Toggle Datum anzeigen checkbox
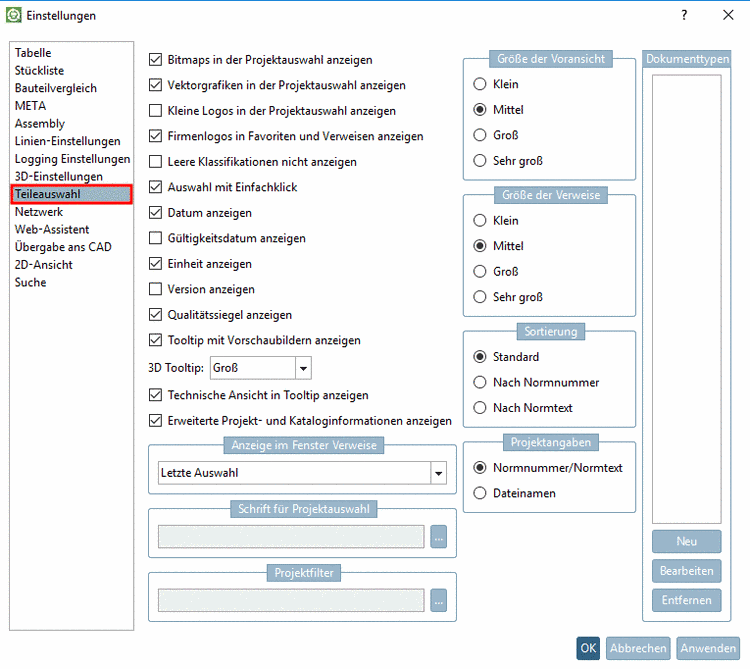 [155, 213]
